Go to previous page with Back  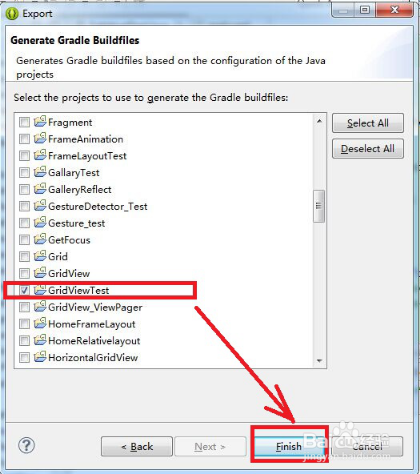pyautogui.click(x=137, y=446)
